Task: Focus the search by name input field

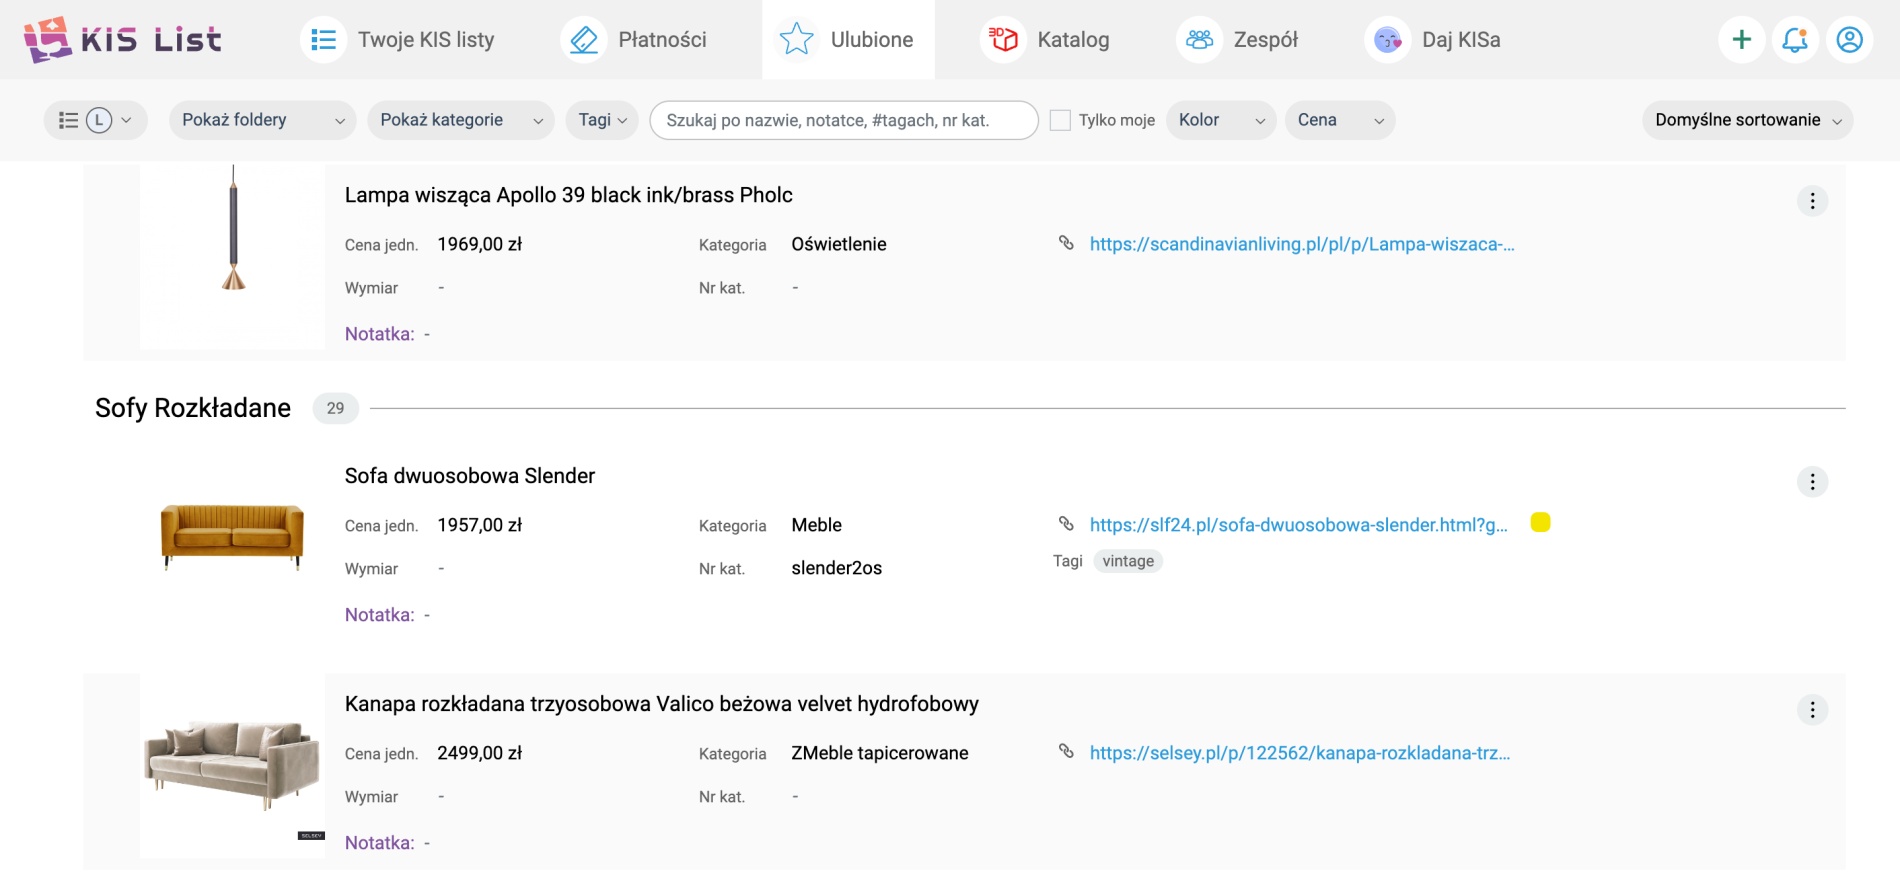Action: pos(843,120)
